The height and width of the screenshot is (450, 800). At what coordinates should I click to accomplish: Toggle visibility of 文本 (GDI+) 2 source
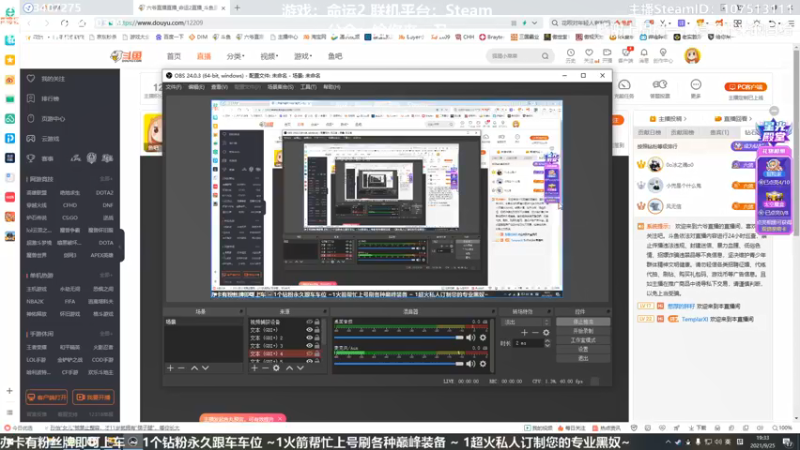click(309, 338)
